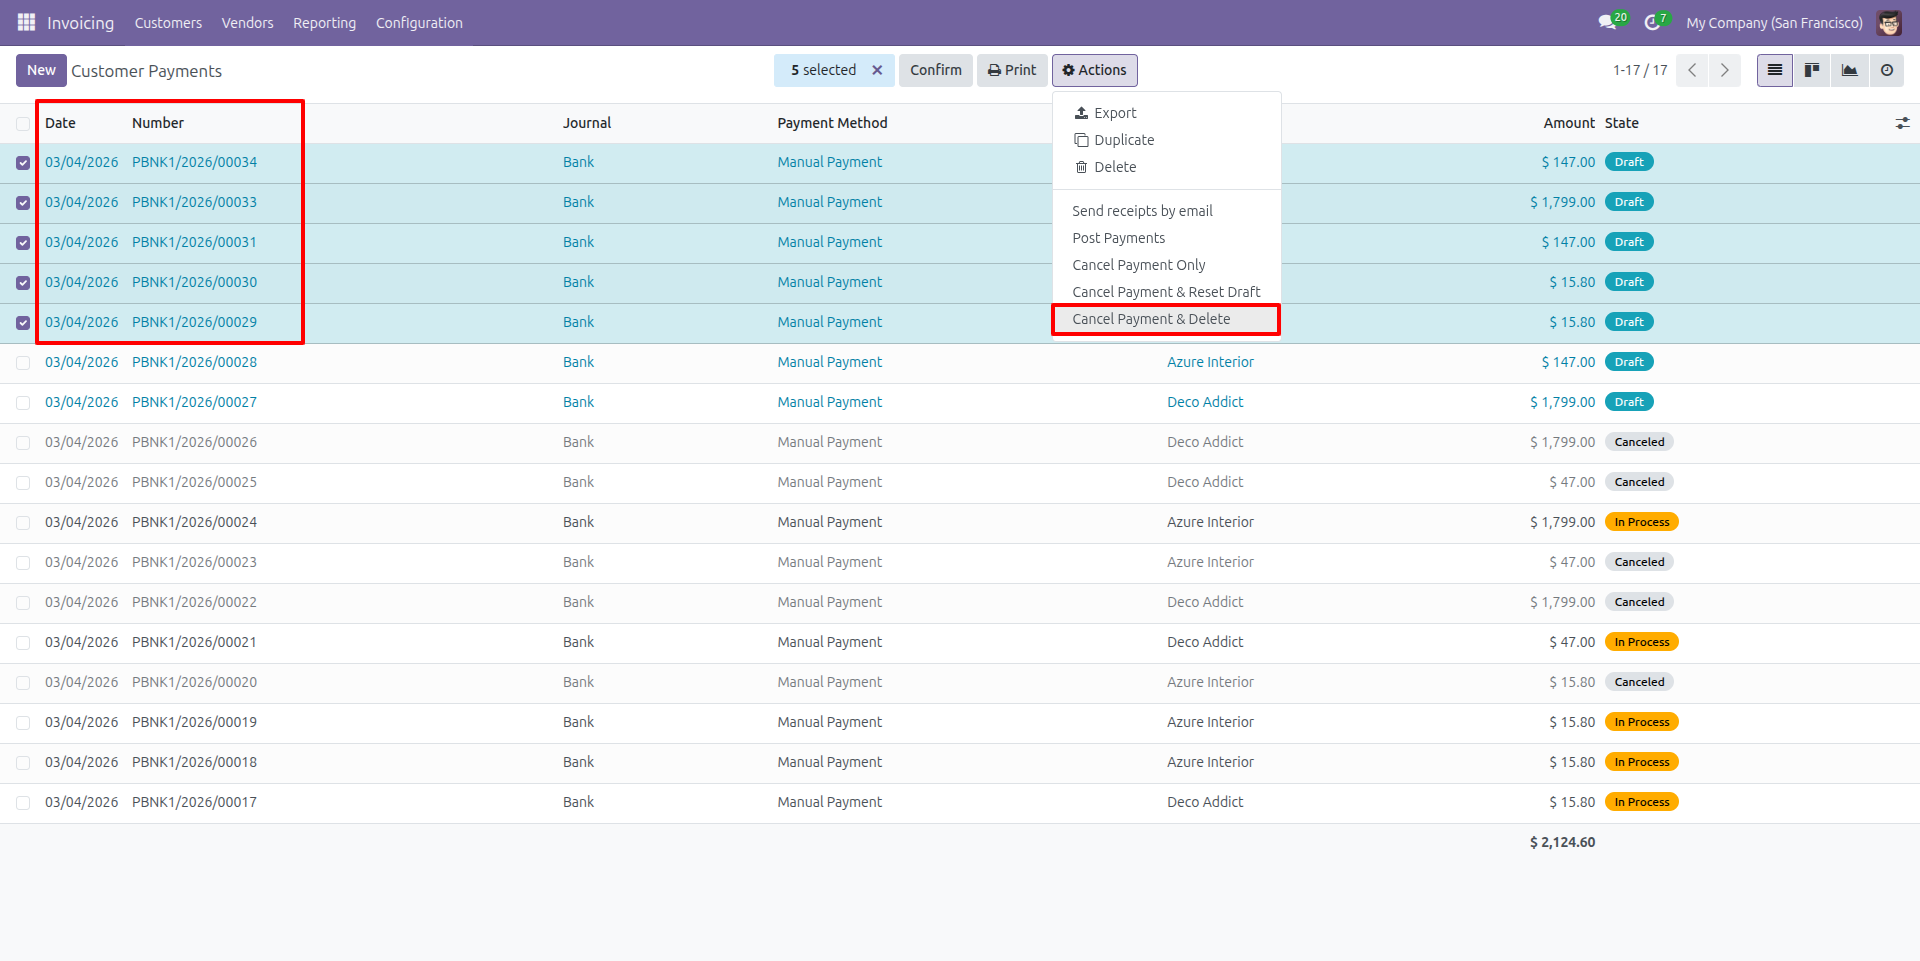The width and height of the screenshot is (1920, 961).
Task: Click the pager 1-17 / 17
Action: tap(1640, 70)
